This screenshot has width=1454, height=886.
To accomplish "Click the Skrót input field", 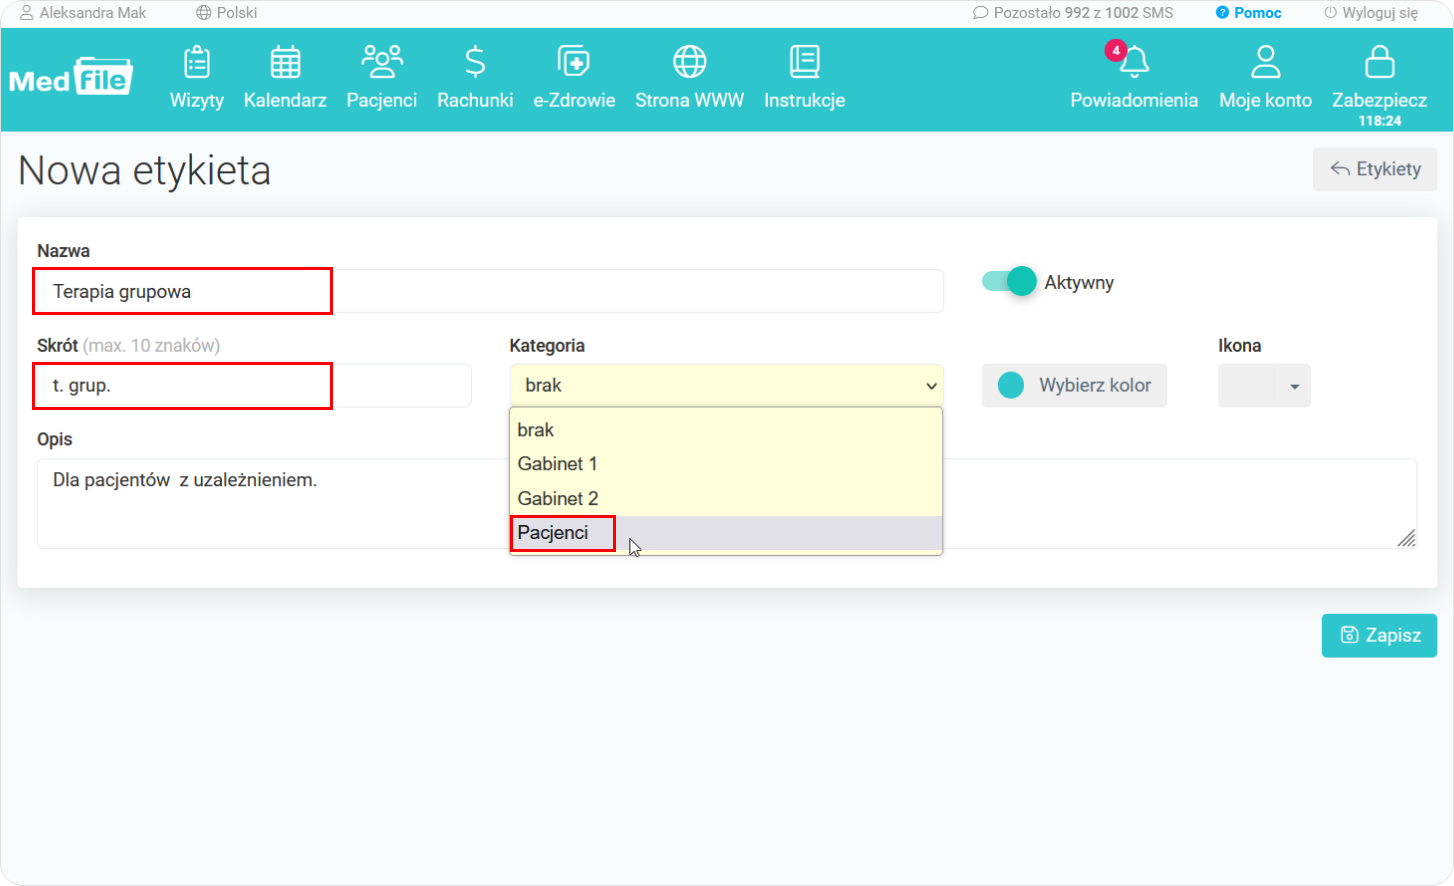I will [x=254, y=385].
